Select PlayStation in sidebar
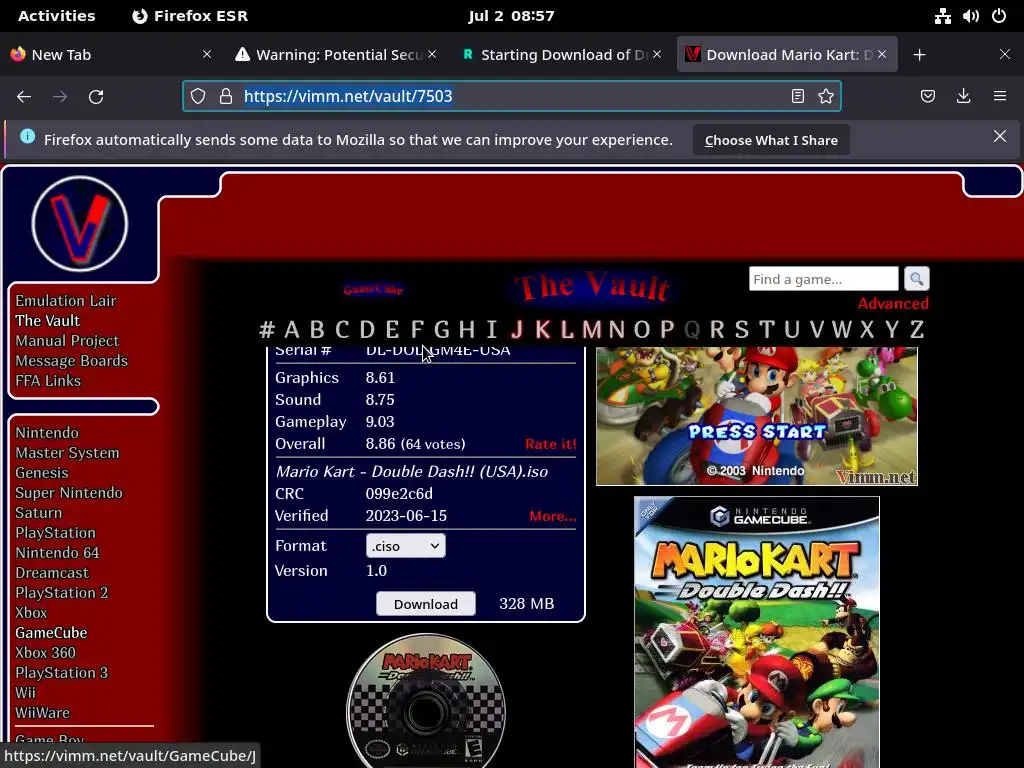The image size is (1024, 768). [x=56, y=533]
